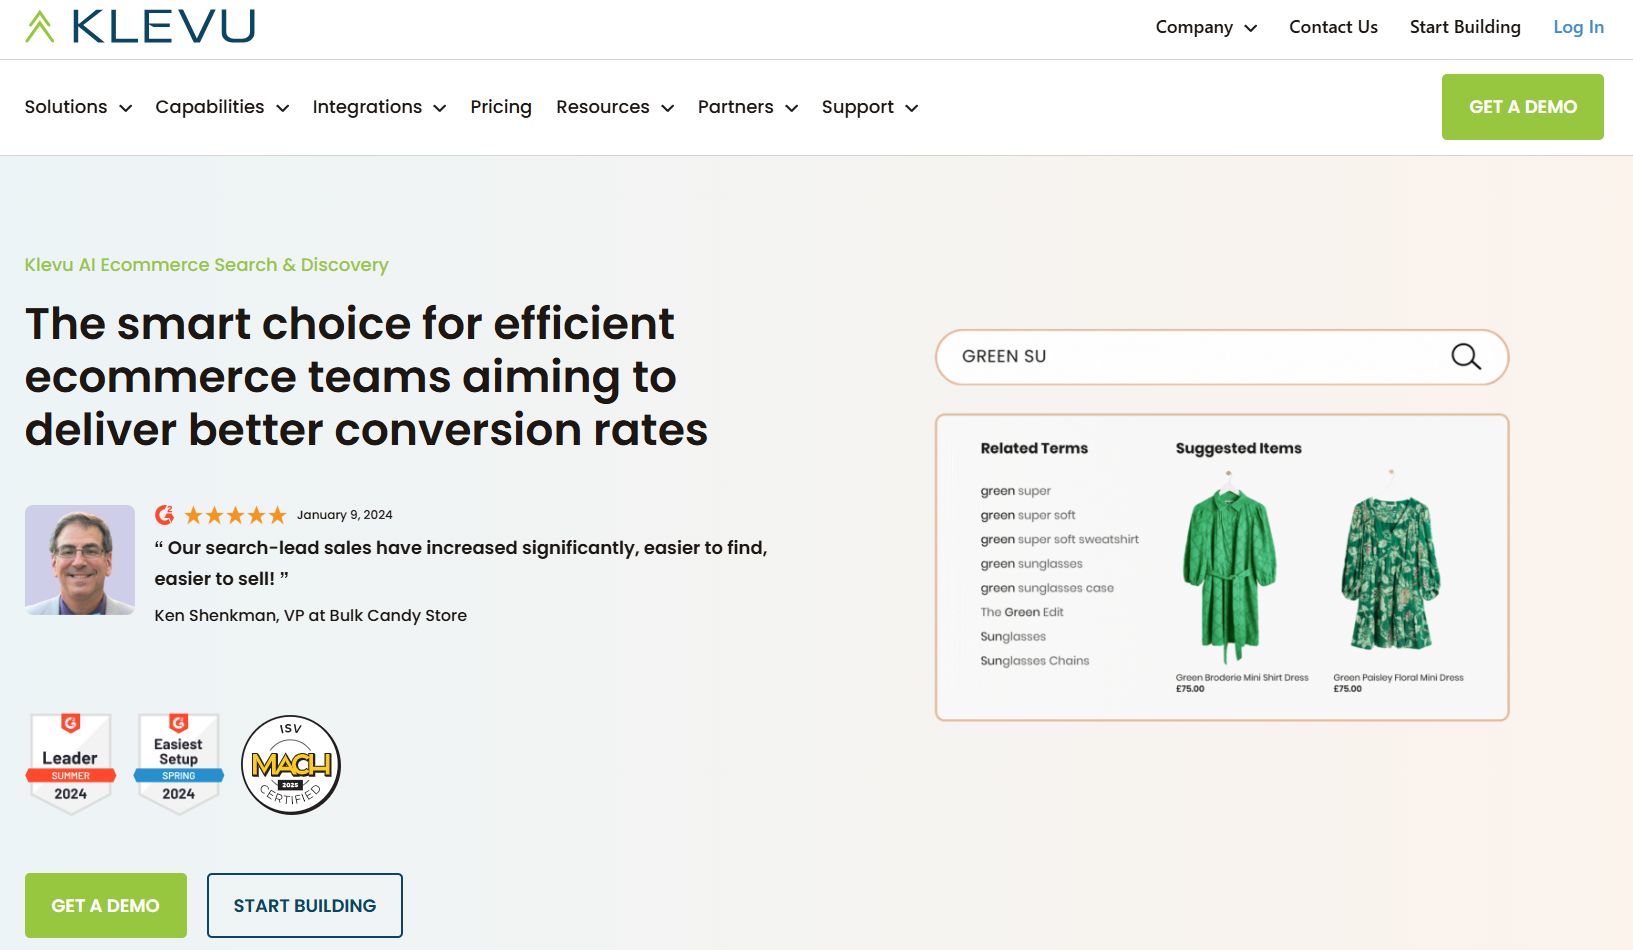Pick the 'Sunglasses Chains' suggestion
1633x950 pixels.
coord(1035,661)
